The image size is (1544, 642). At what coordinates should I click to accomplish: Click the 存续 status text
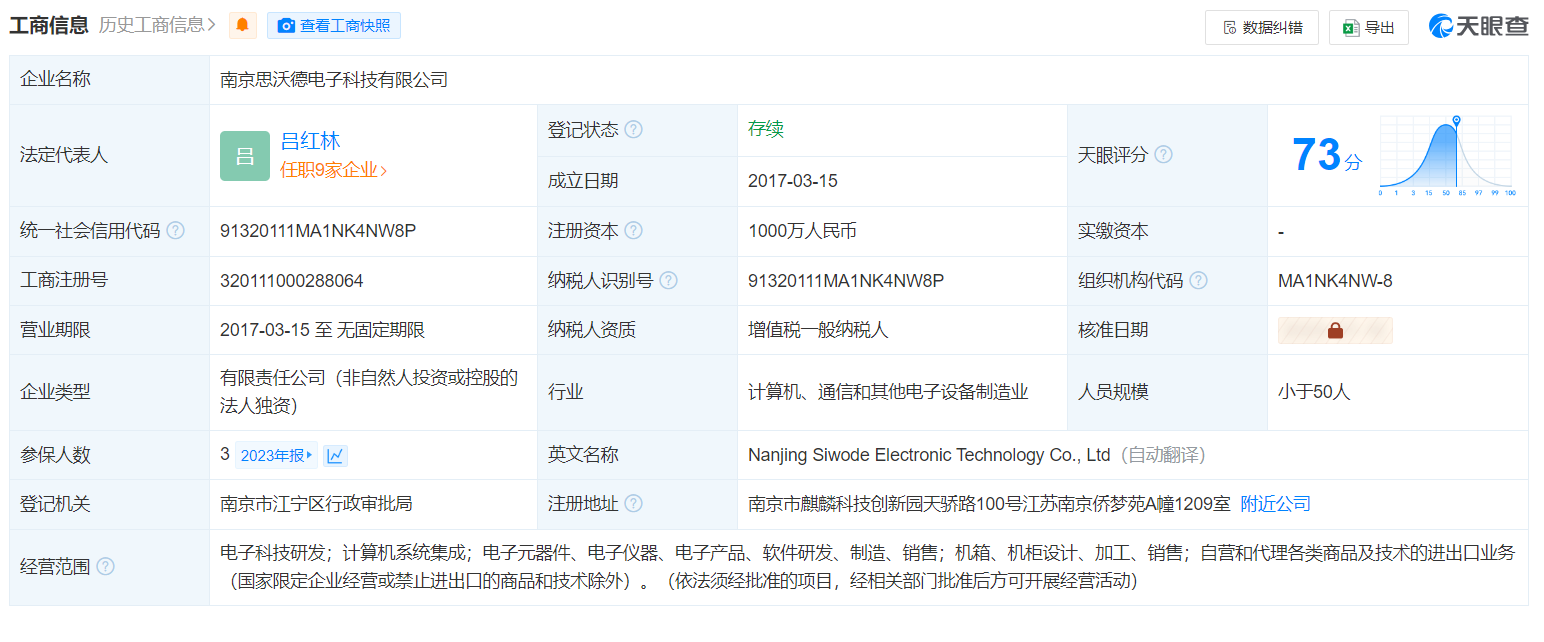coord(766,129)
